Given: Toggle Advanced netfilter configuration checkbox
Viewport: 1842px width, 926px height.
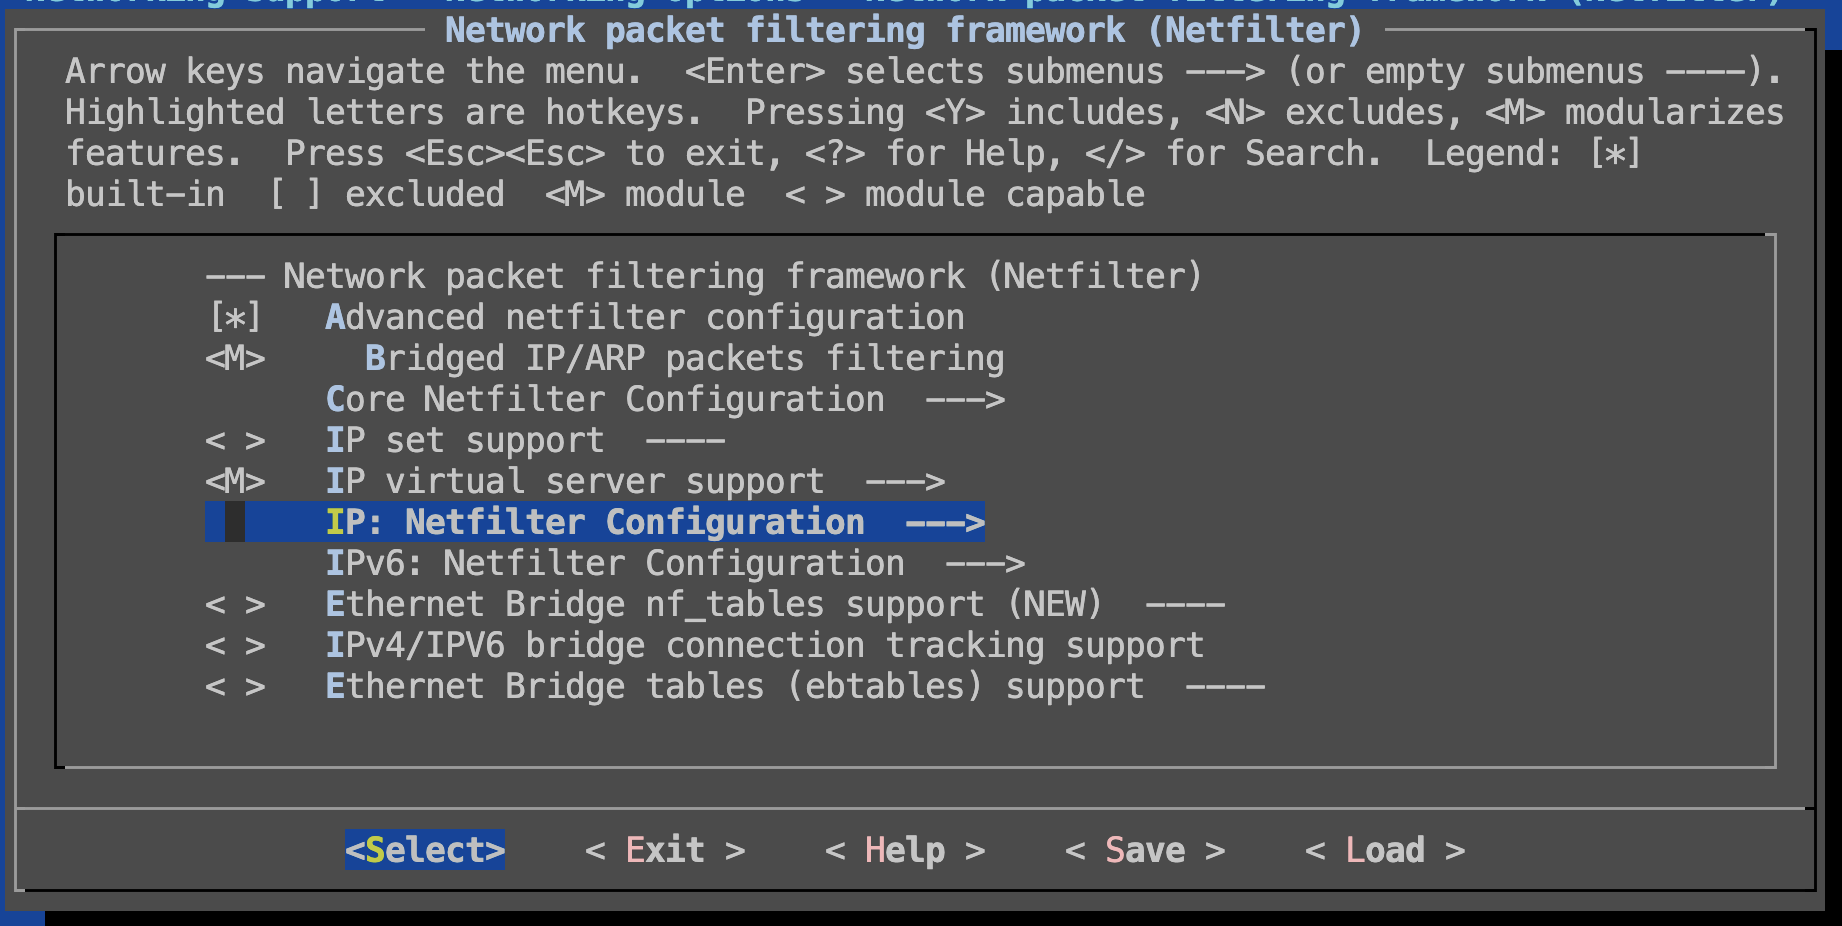Looking at the screenshot, I should (235, 318).
